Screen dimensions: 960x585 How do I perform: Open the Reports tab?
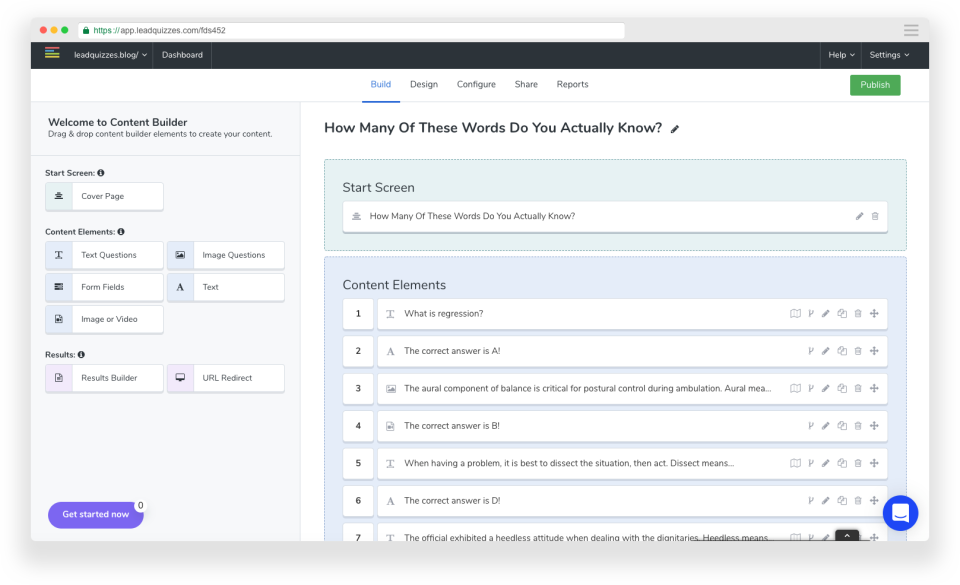(x=572, y=84)
